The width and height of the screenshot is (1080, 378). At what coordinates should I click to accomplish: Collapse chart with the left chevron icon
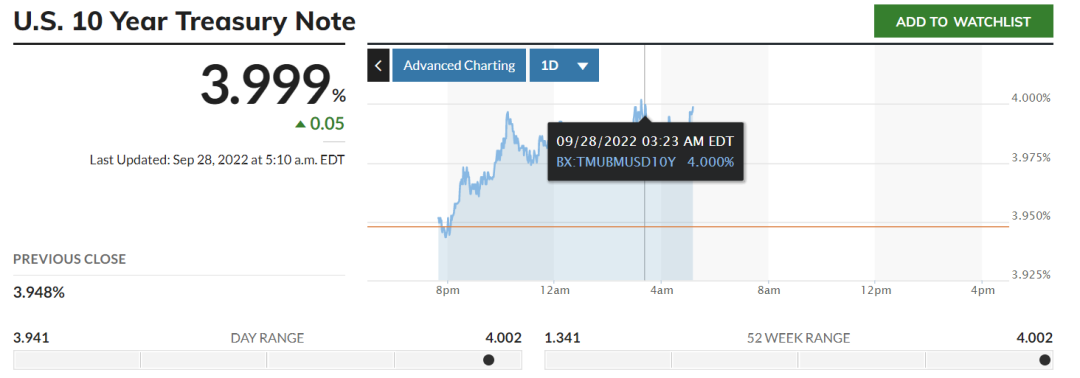point(378,65)
